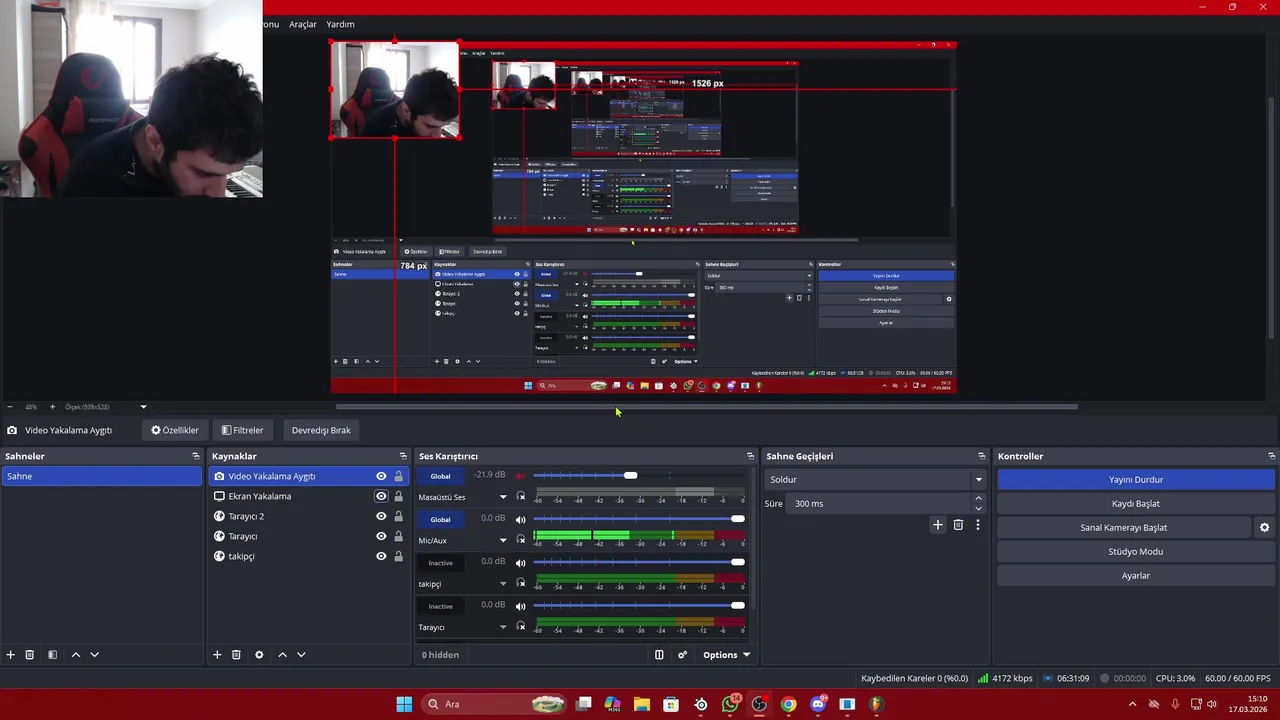Screen dimensions: 1280x720
Task: Open scene filters icon in Sahneler toolbar
Action: [x=53, y=655]
